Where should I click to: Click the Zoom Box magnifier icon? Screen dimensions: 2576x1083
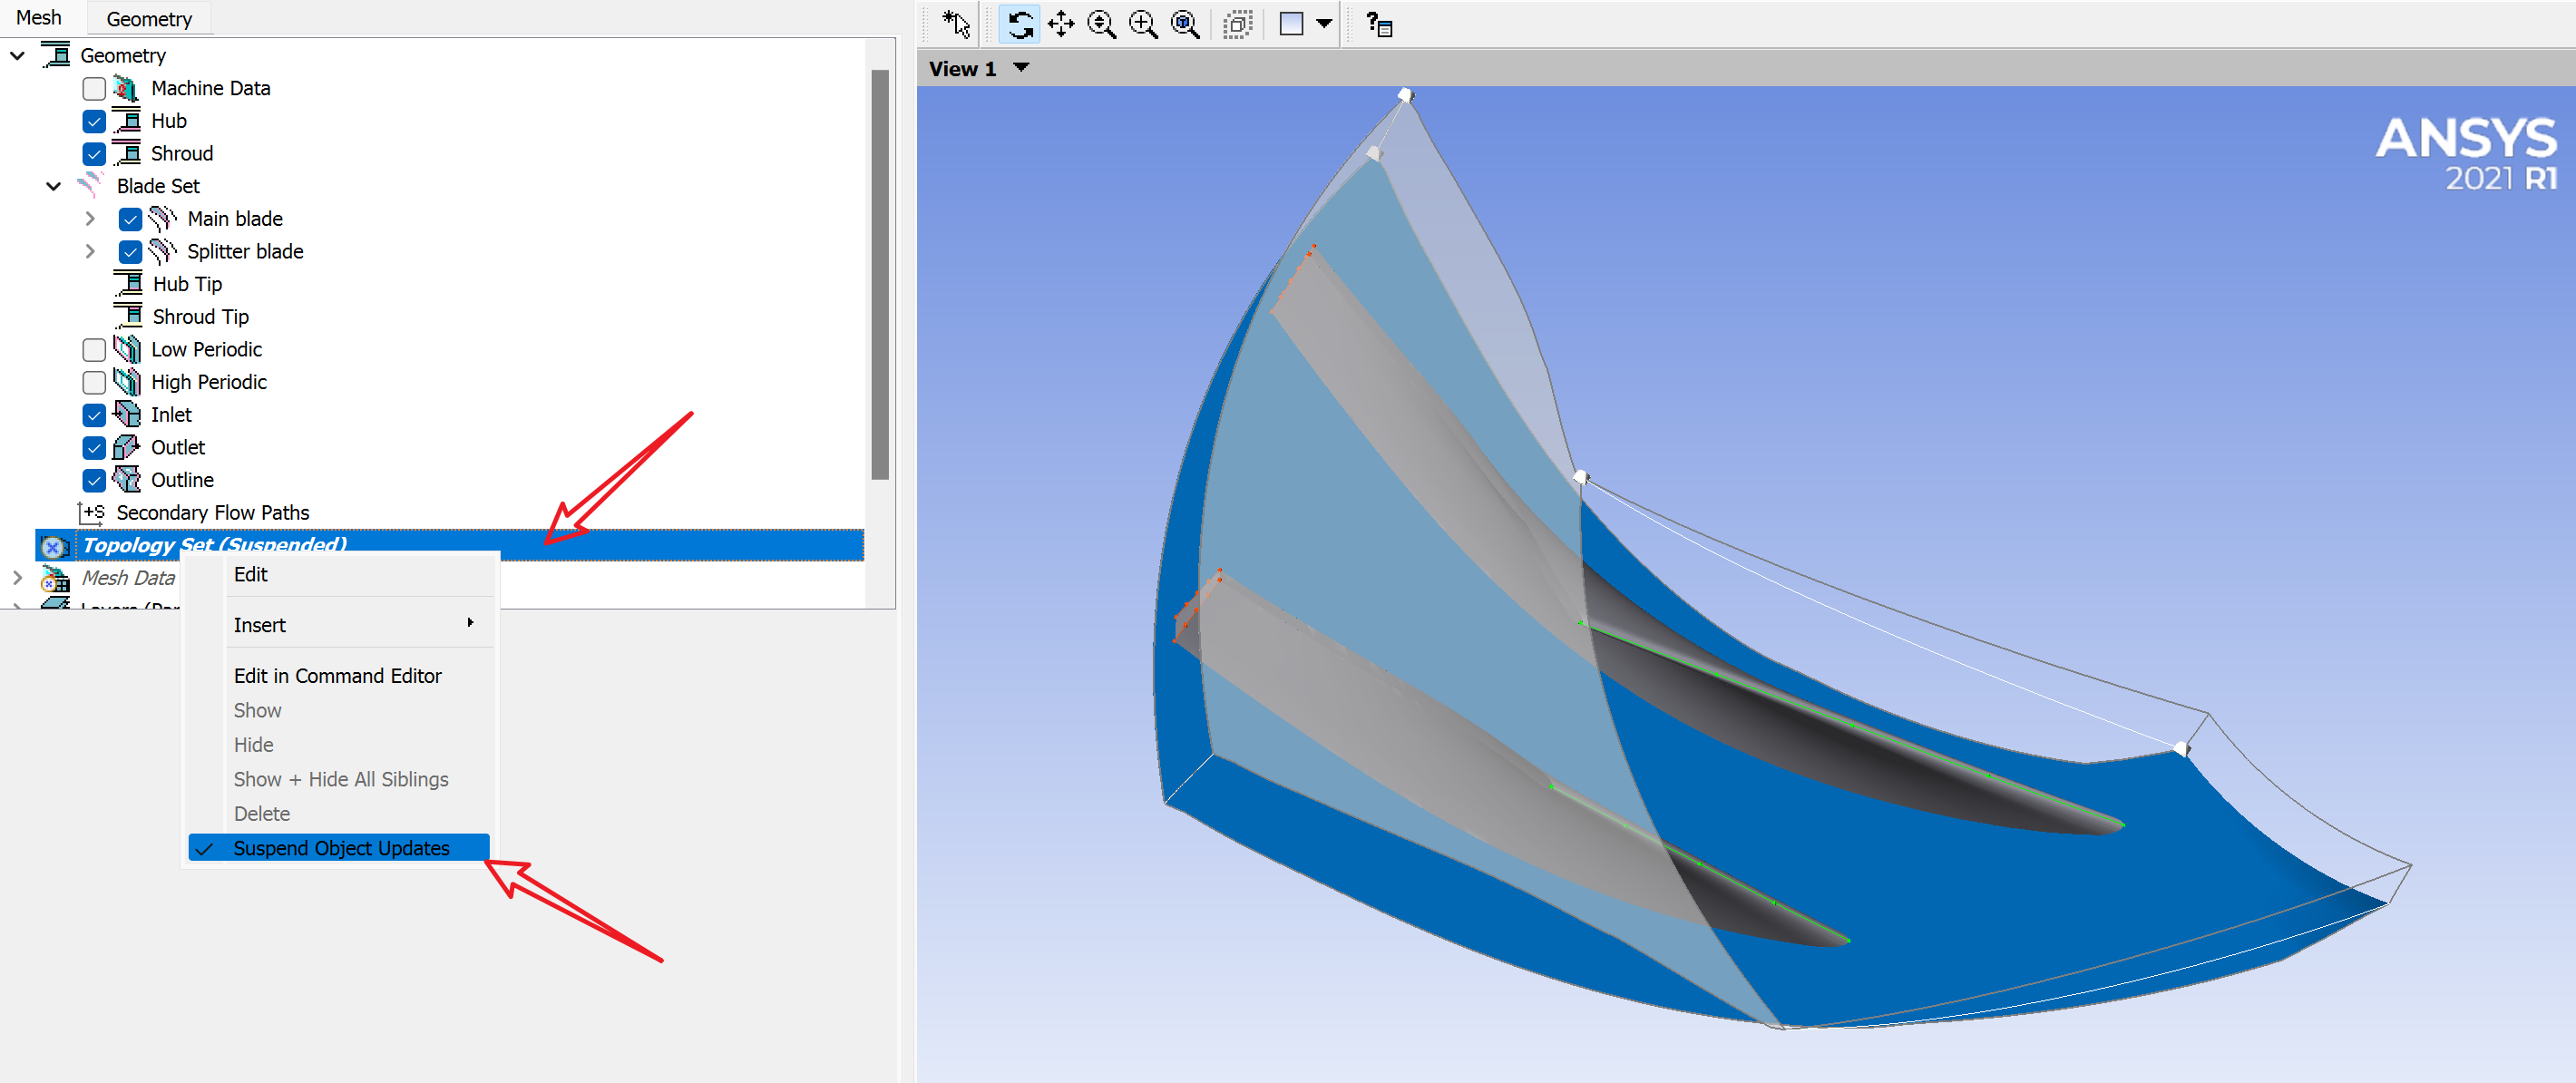pyautogui.click(x=1143, y=24)
